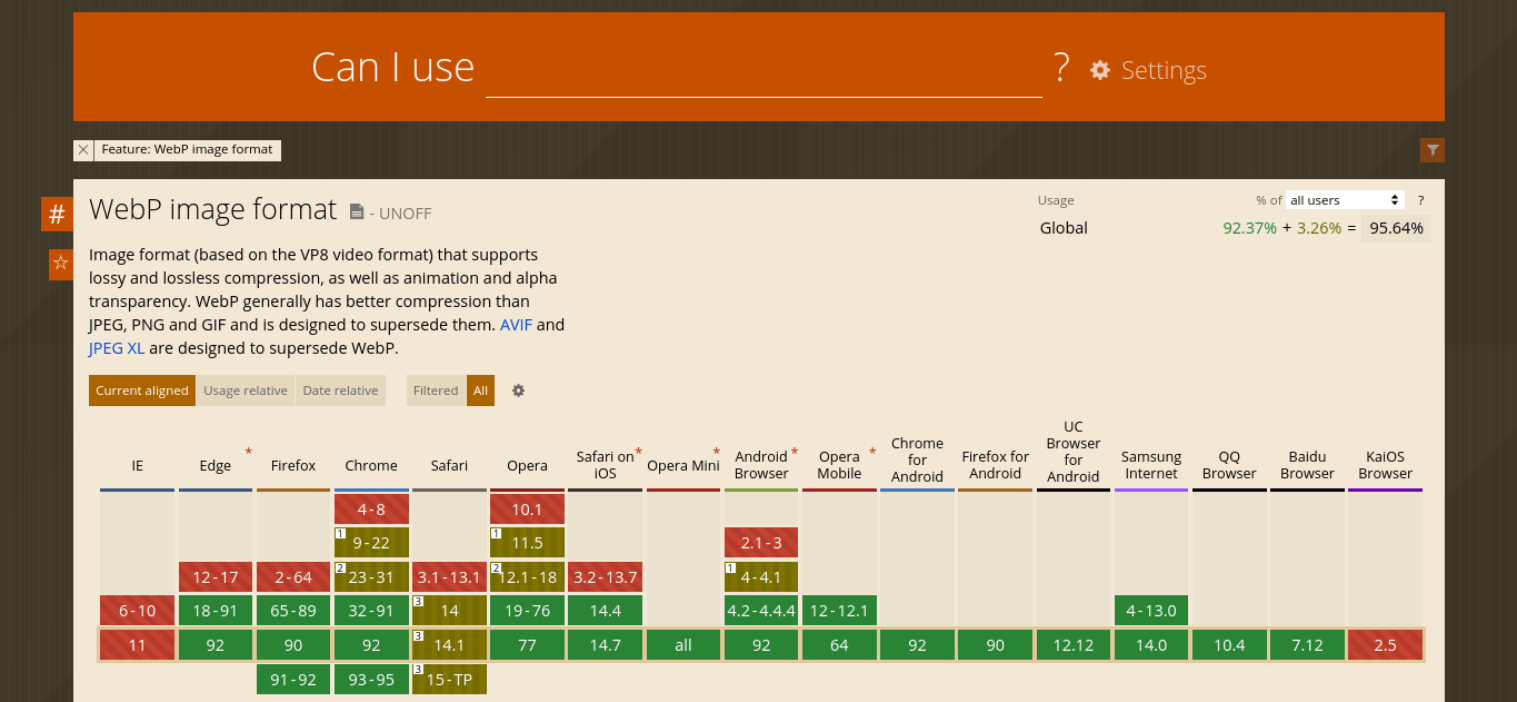Click the Opera Mobile column header

pyautogui.click(x=839, y=465)
